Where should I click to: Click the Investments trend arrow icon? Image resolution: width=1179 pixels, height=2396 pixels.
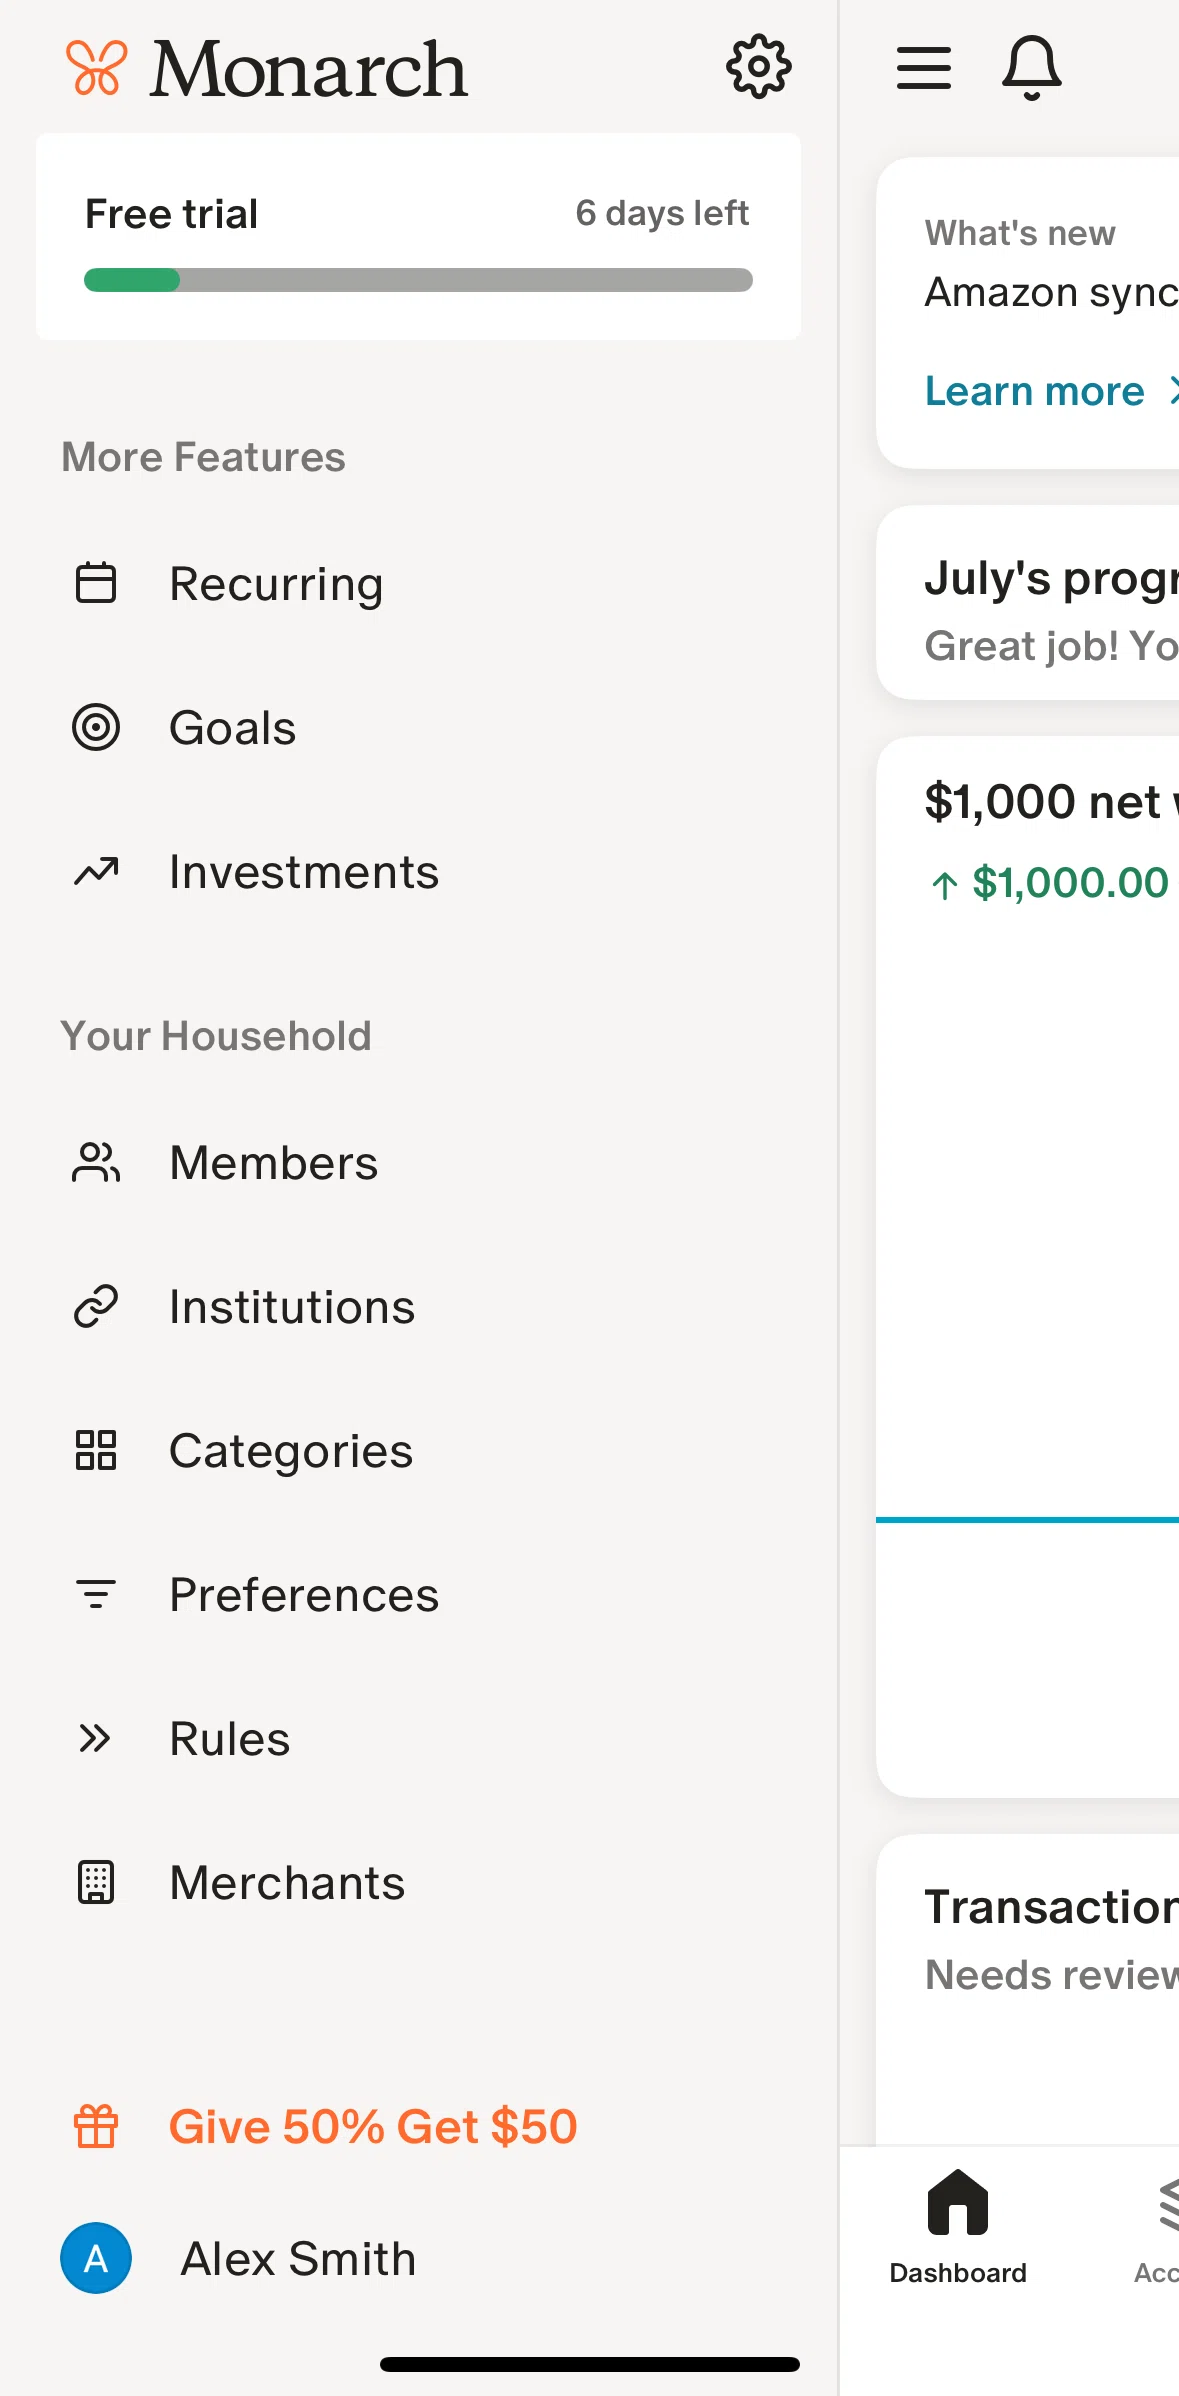[96, 872]
